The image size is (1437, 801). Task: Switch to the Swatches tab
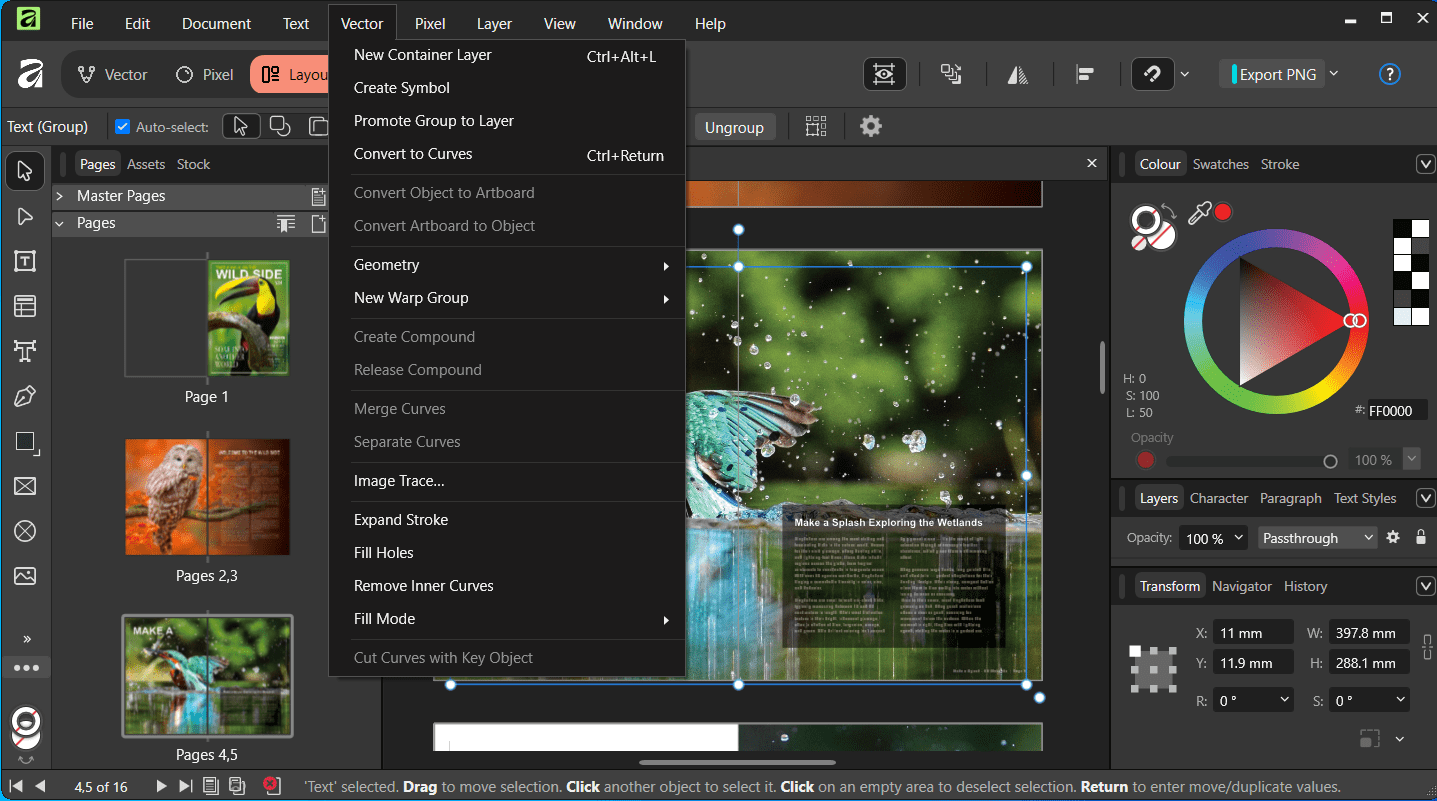[1220, 164]
